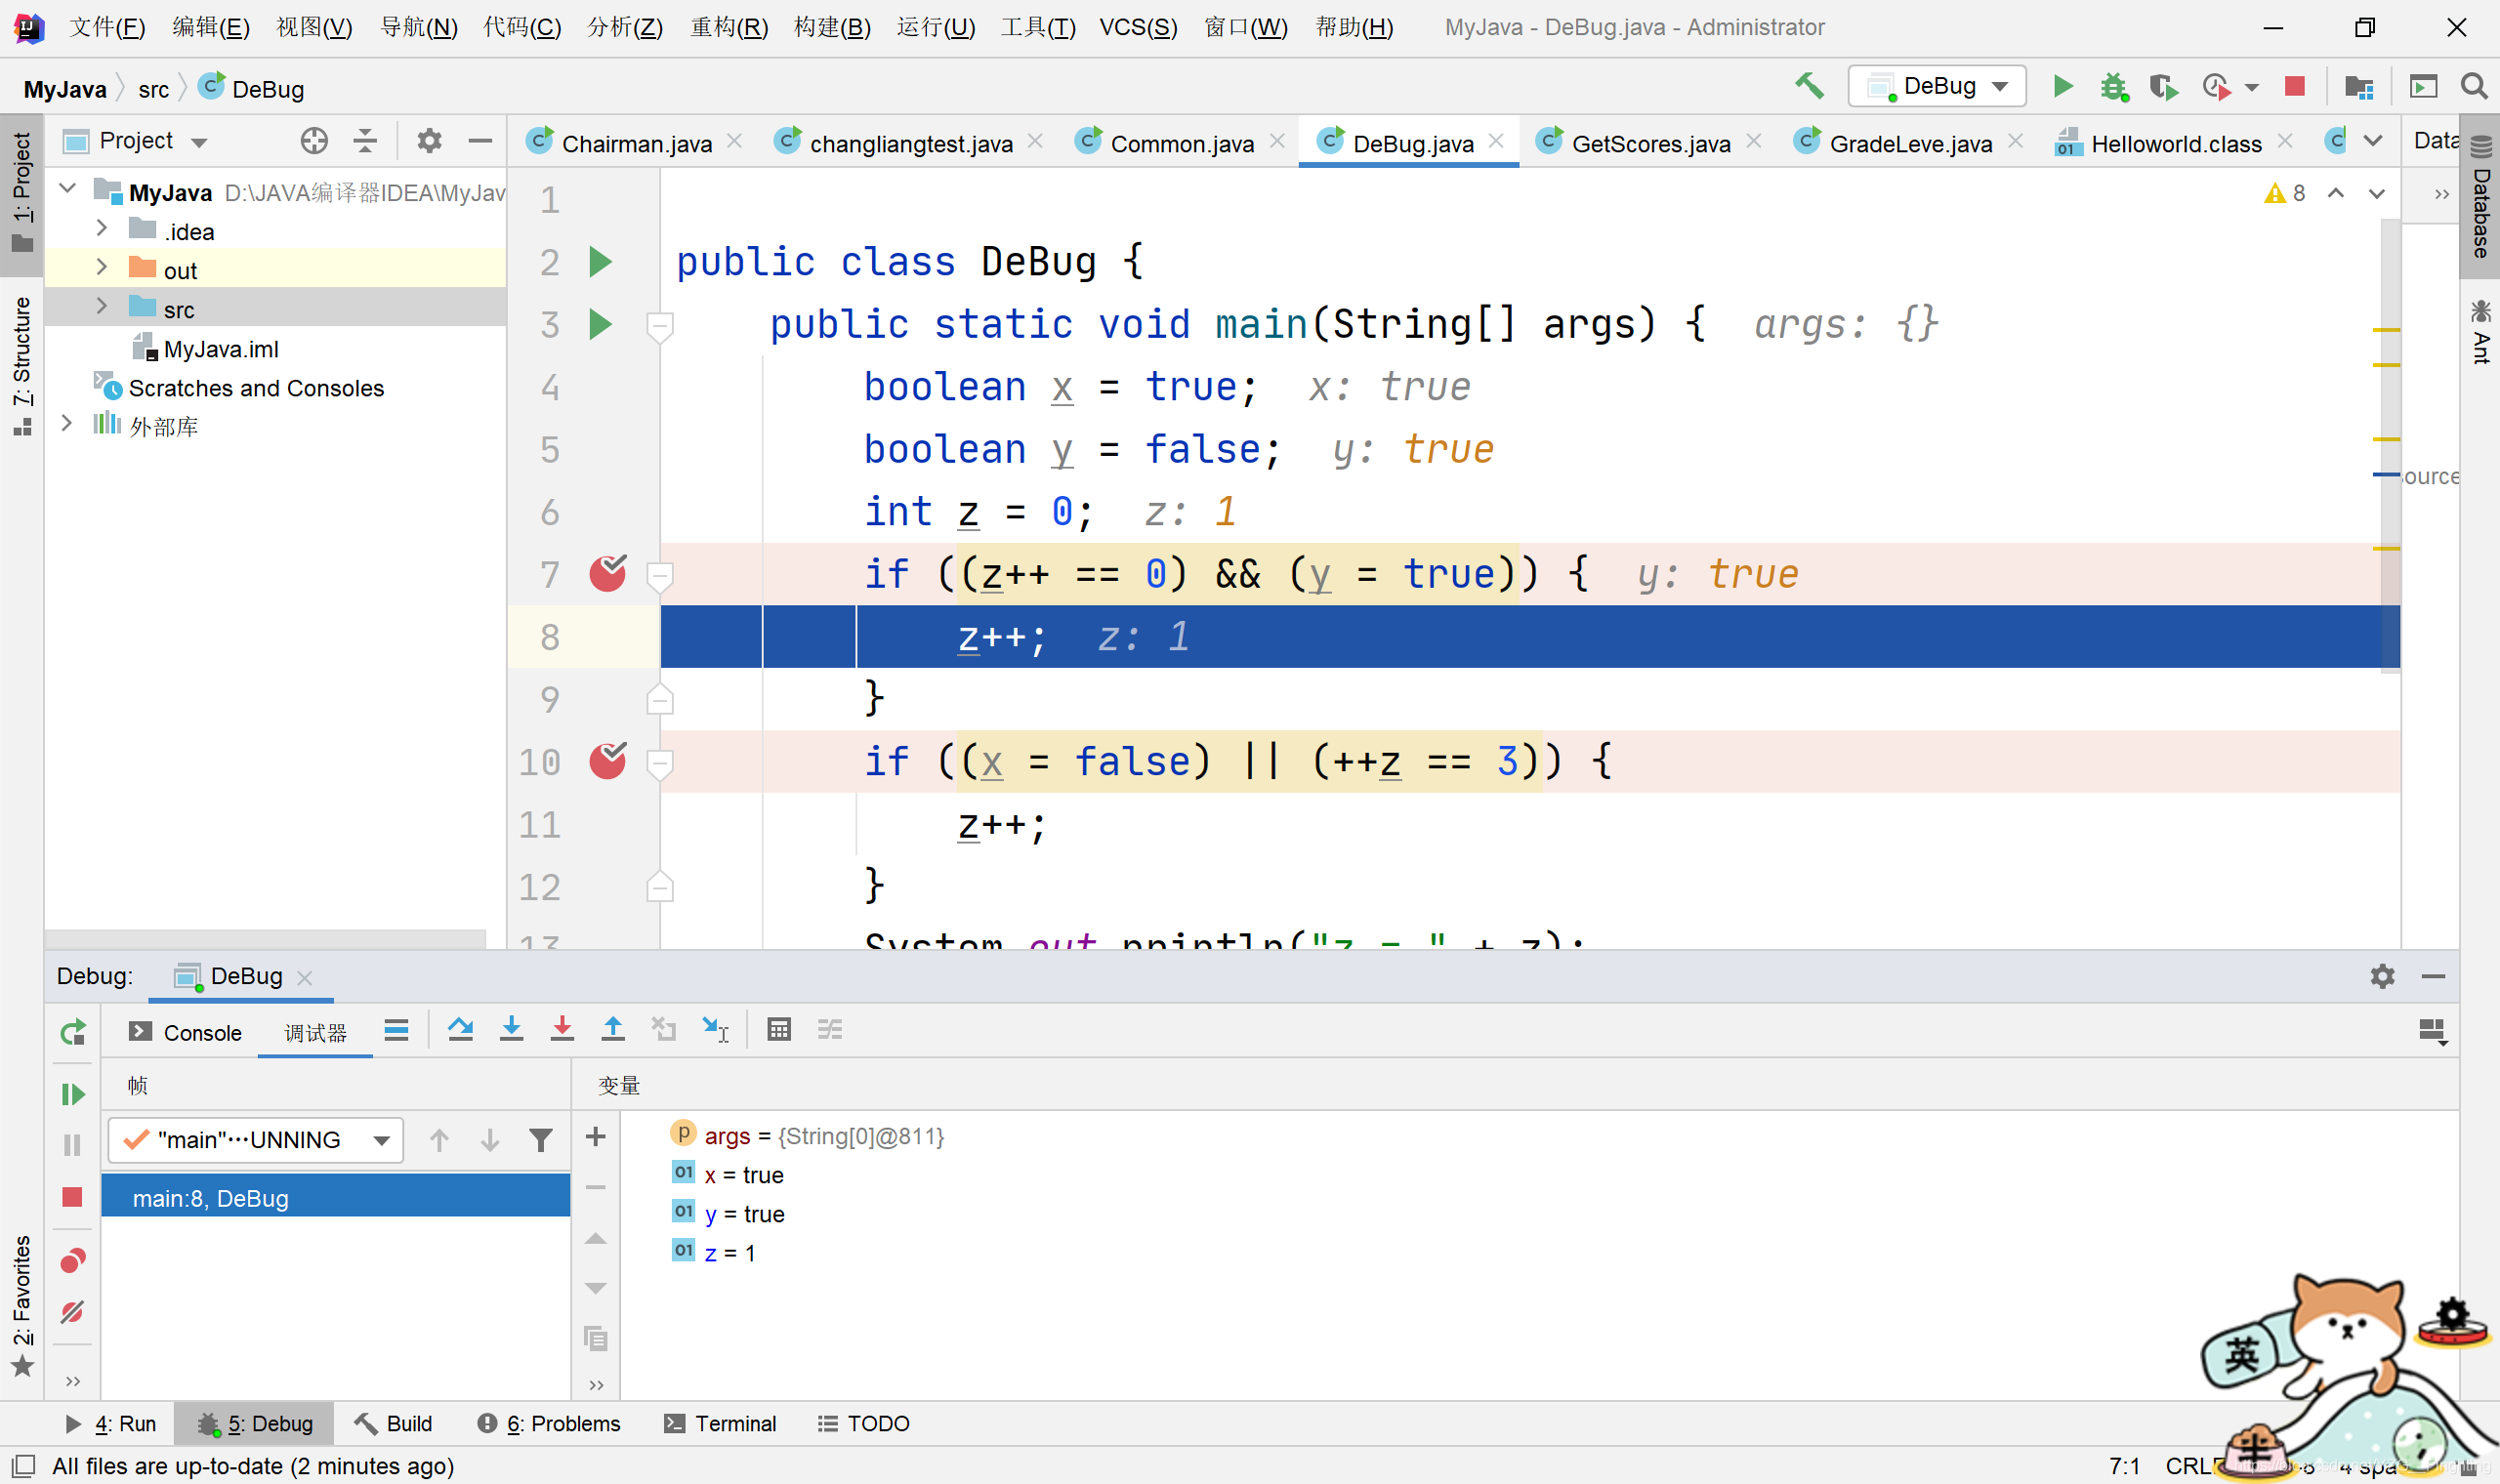Image resolution: width=2500 pixels, height=1484 pixels.
Task: Run DeBug with the green play icon
Action: click(x=2062, y=87)
